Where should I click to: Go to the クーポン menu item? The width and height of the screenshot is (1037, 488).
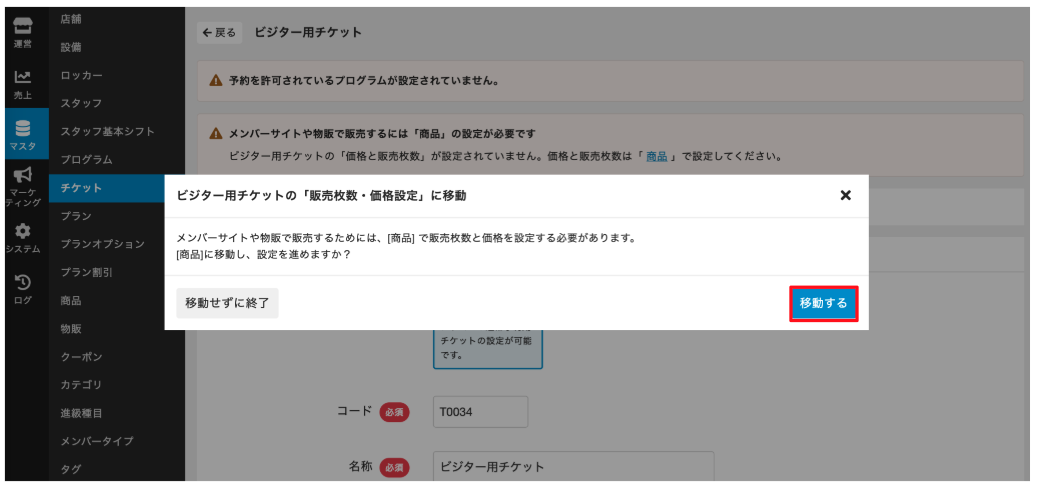(x=81, y=356)
